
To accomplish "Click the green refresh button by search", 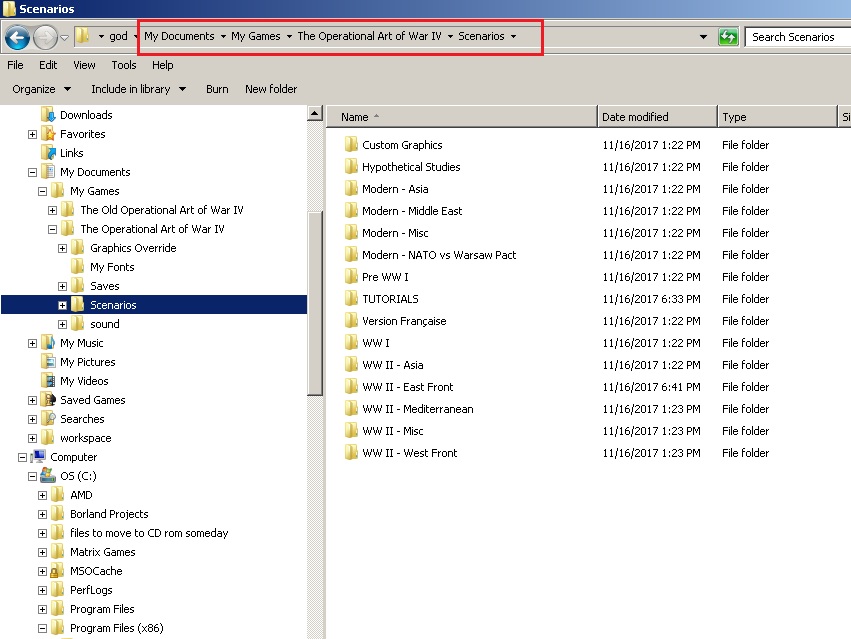I will click(728, 37).
